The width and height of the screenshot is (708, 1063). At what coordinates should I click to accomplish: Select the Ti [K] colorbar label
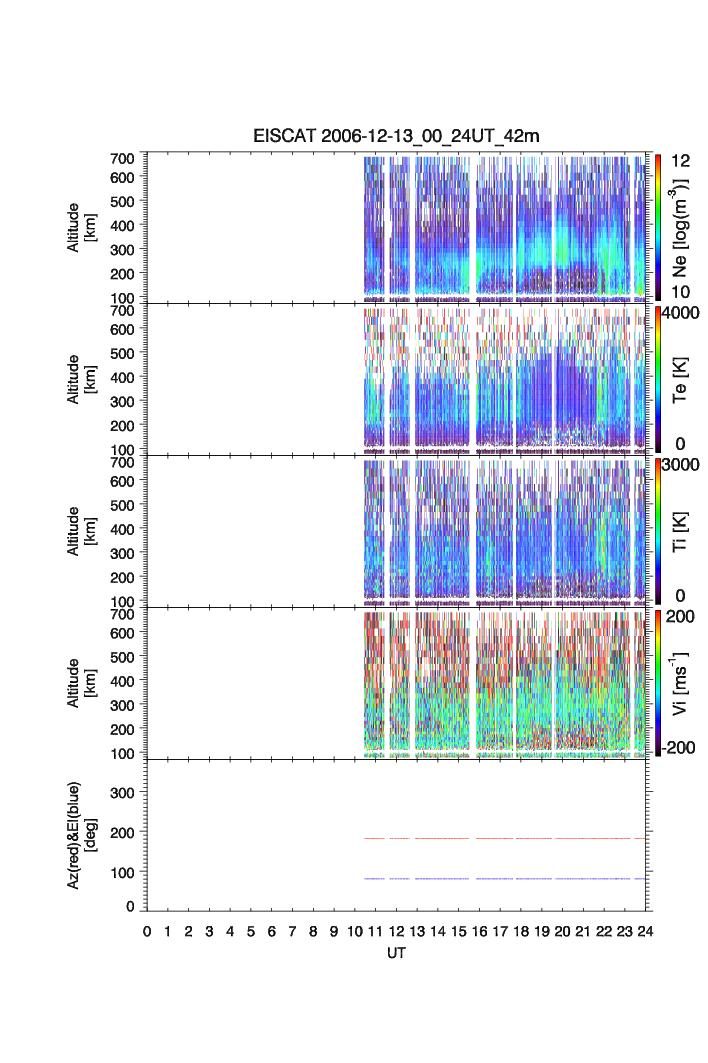680,531
